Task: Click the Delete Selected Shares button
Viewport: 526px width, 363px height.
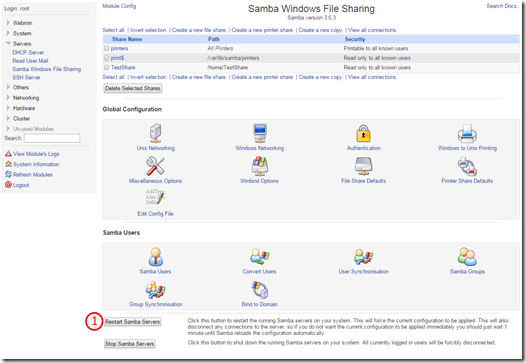Action: click(x=133, y=88)
